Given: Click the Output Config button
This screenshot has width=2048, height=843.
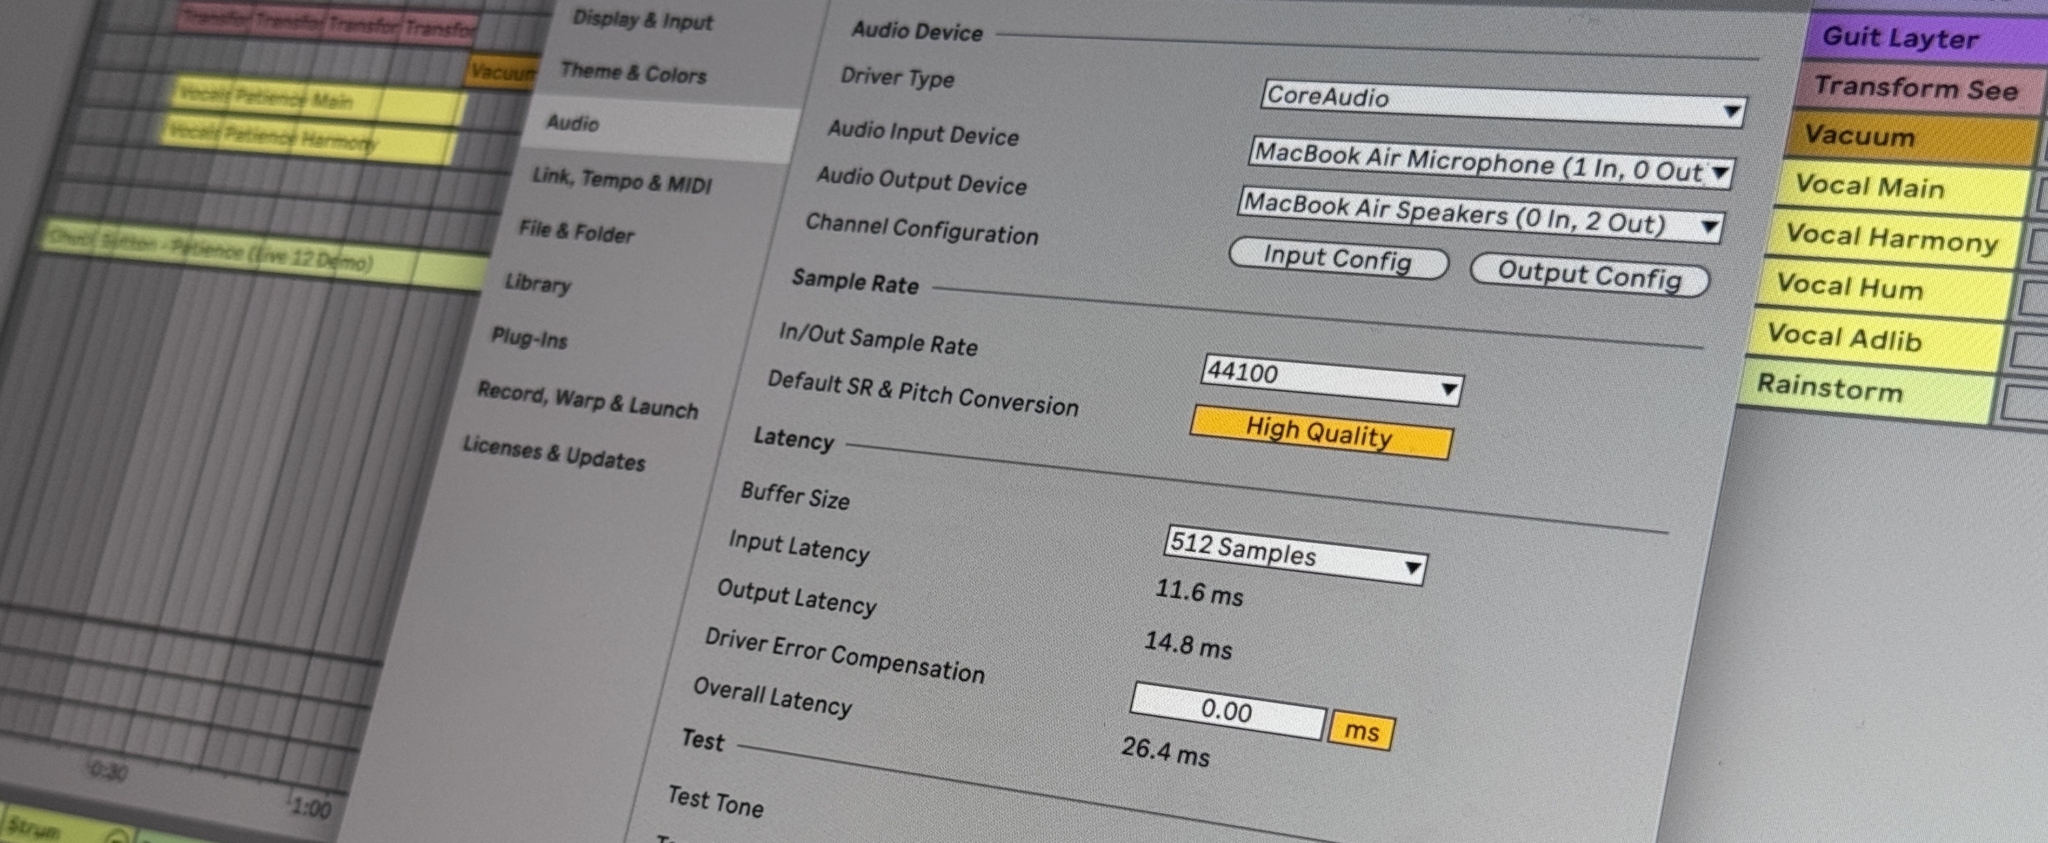Looking at the screenshot, I should (1590, 275).
